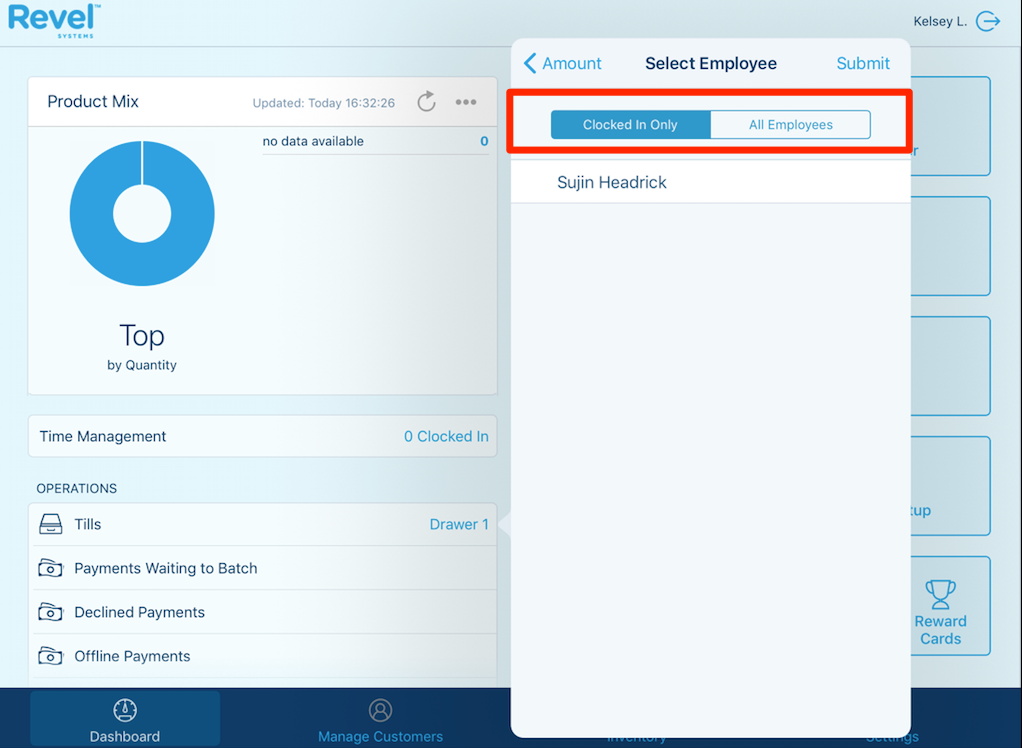Viewport: 1022px width, 748px height.
Task: Switch to the Dashboard tab
Action: click(125, 720)
